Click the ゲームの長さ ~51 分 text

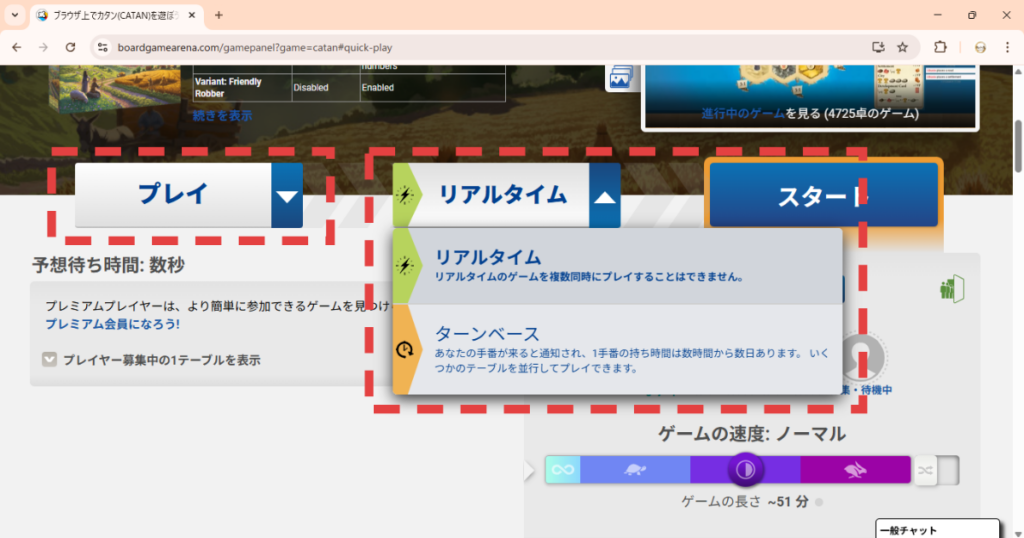coord(744,502)
